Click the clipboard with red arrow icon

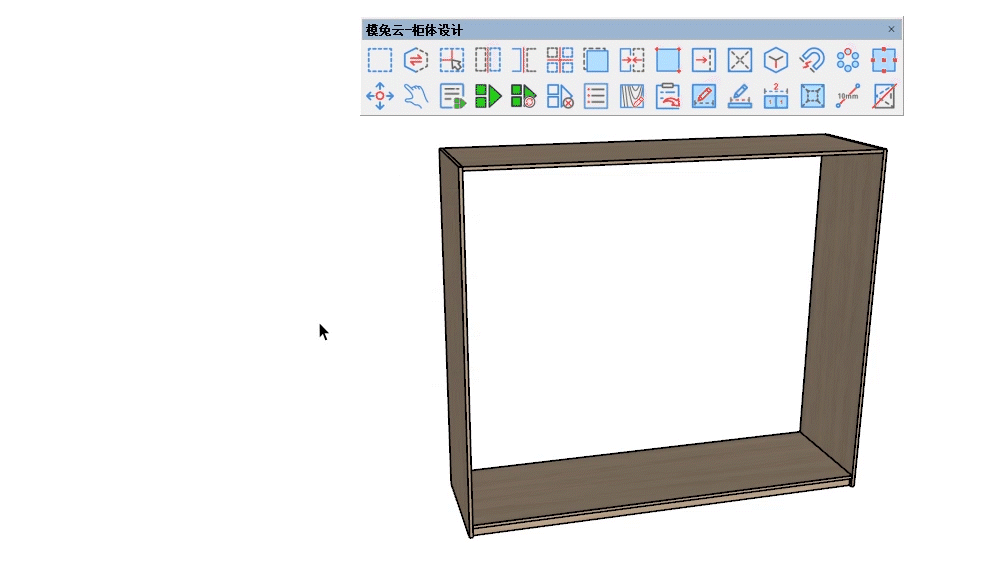tap(668, 97)
